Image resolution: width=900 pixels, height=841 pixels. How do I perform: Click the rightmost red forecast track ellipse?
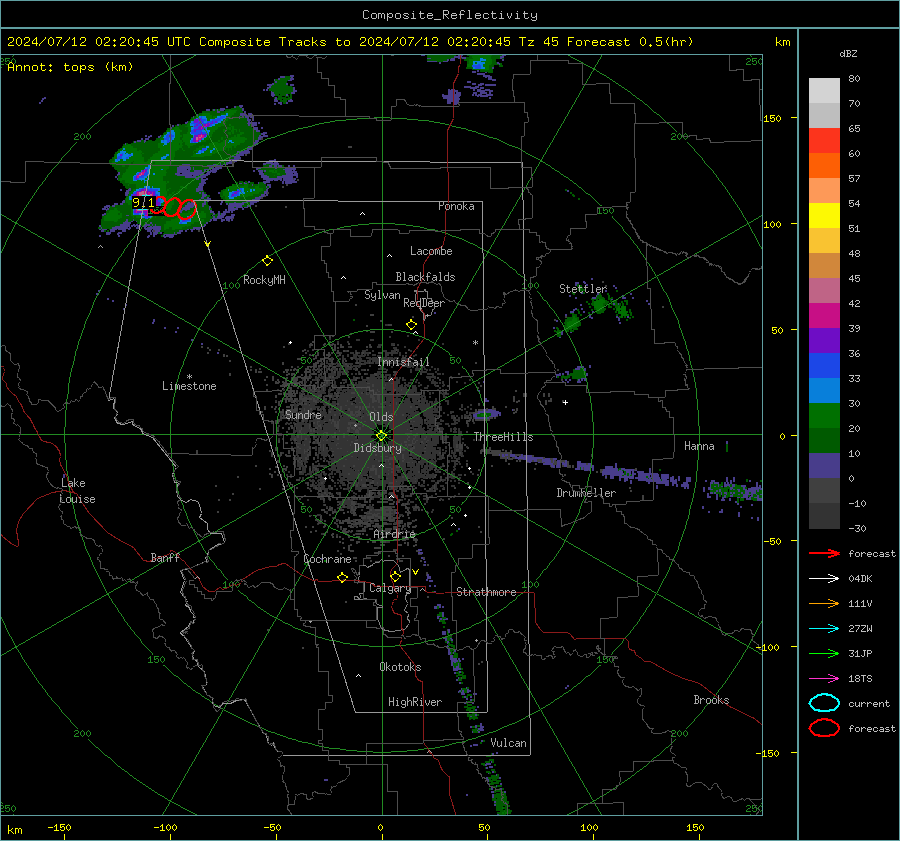click(187, 210)
